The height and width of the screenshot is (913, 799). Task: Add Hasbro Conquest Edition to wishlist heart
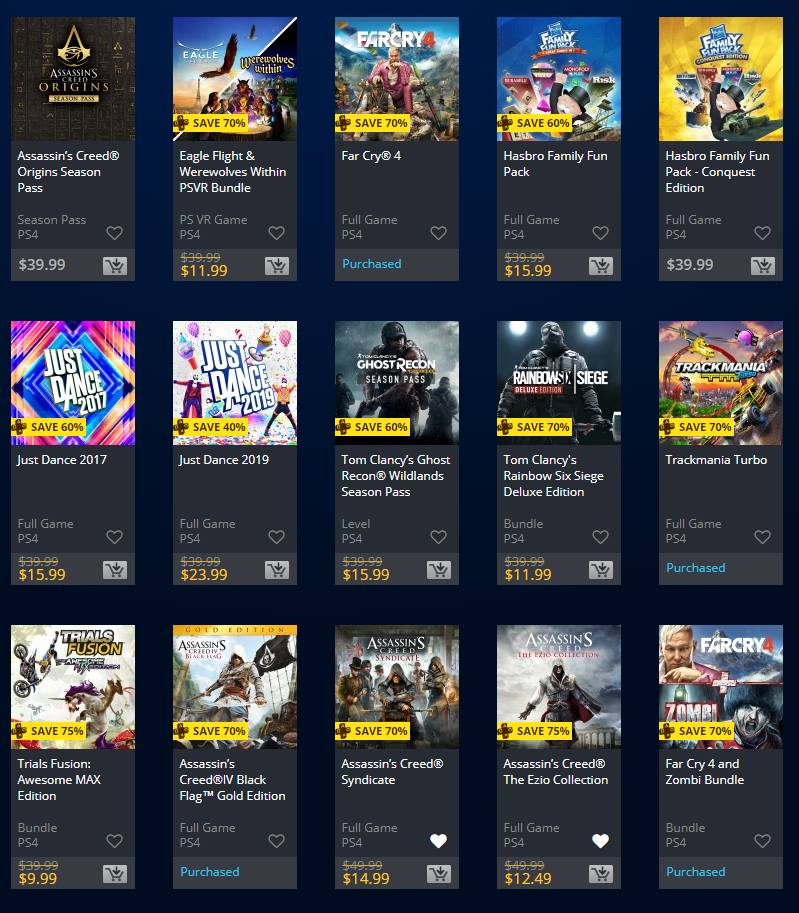(762, 233)
